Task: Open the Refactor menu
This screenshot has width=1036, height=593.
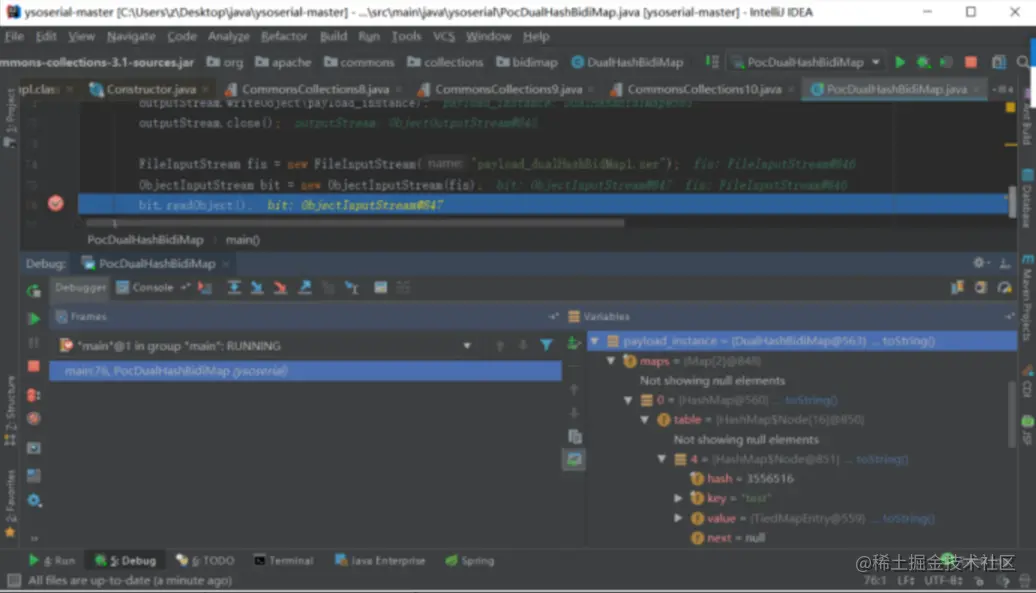Action: 283,36
